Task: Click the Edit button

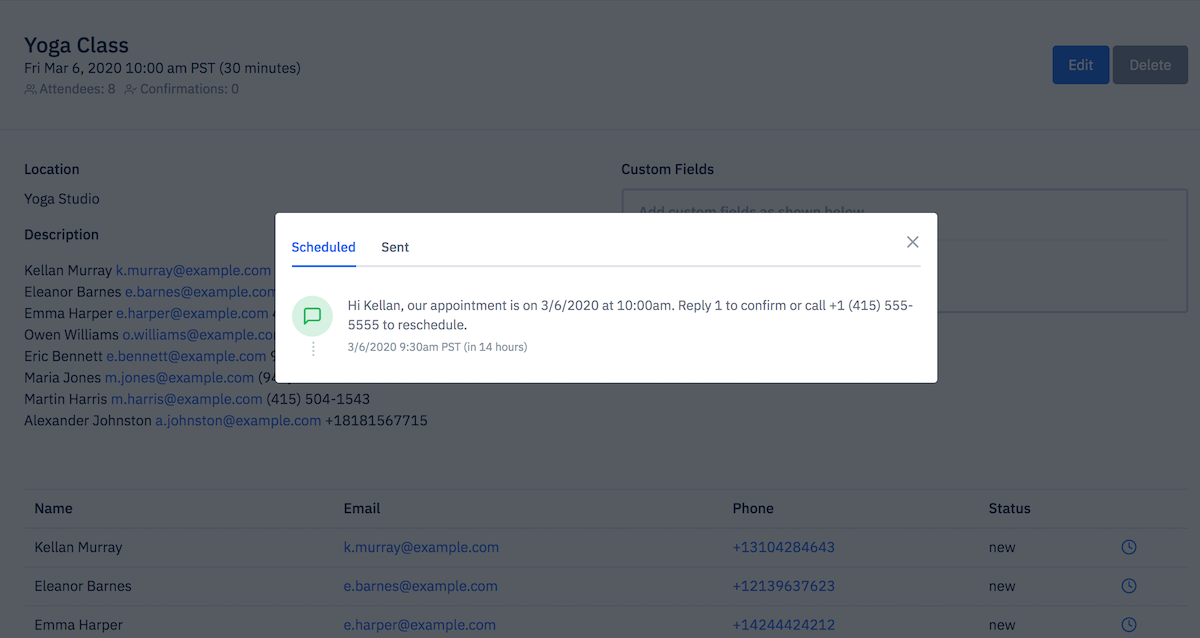Action: pyautogui.click(x=1080, y=65)
